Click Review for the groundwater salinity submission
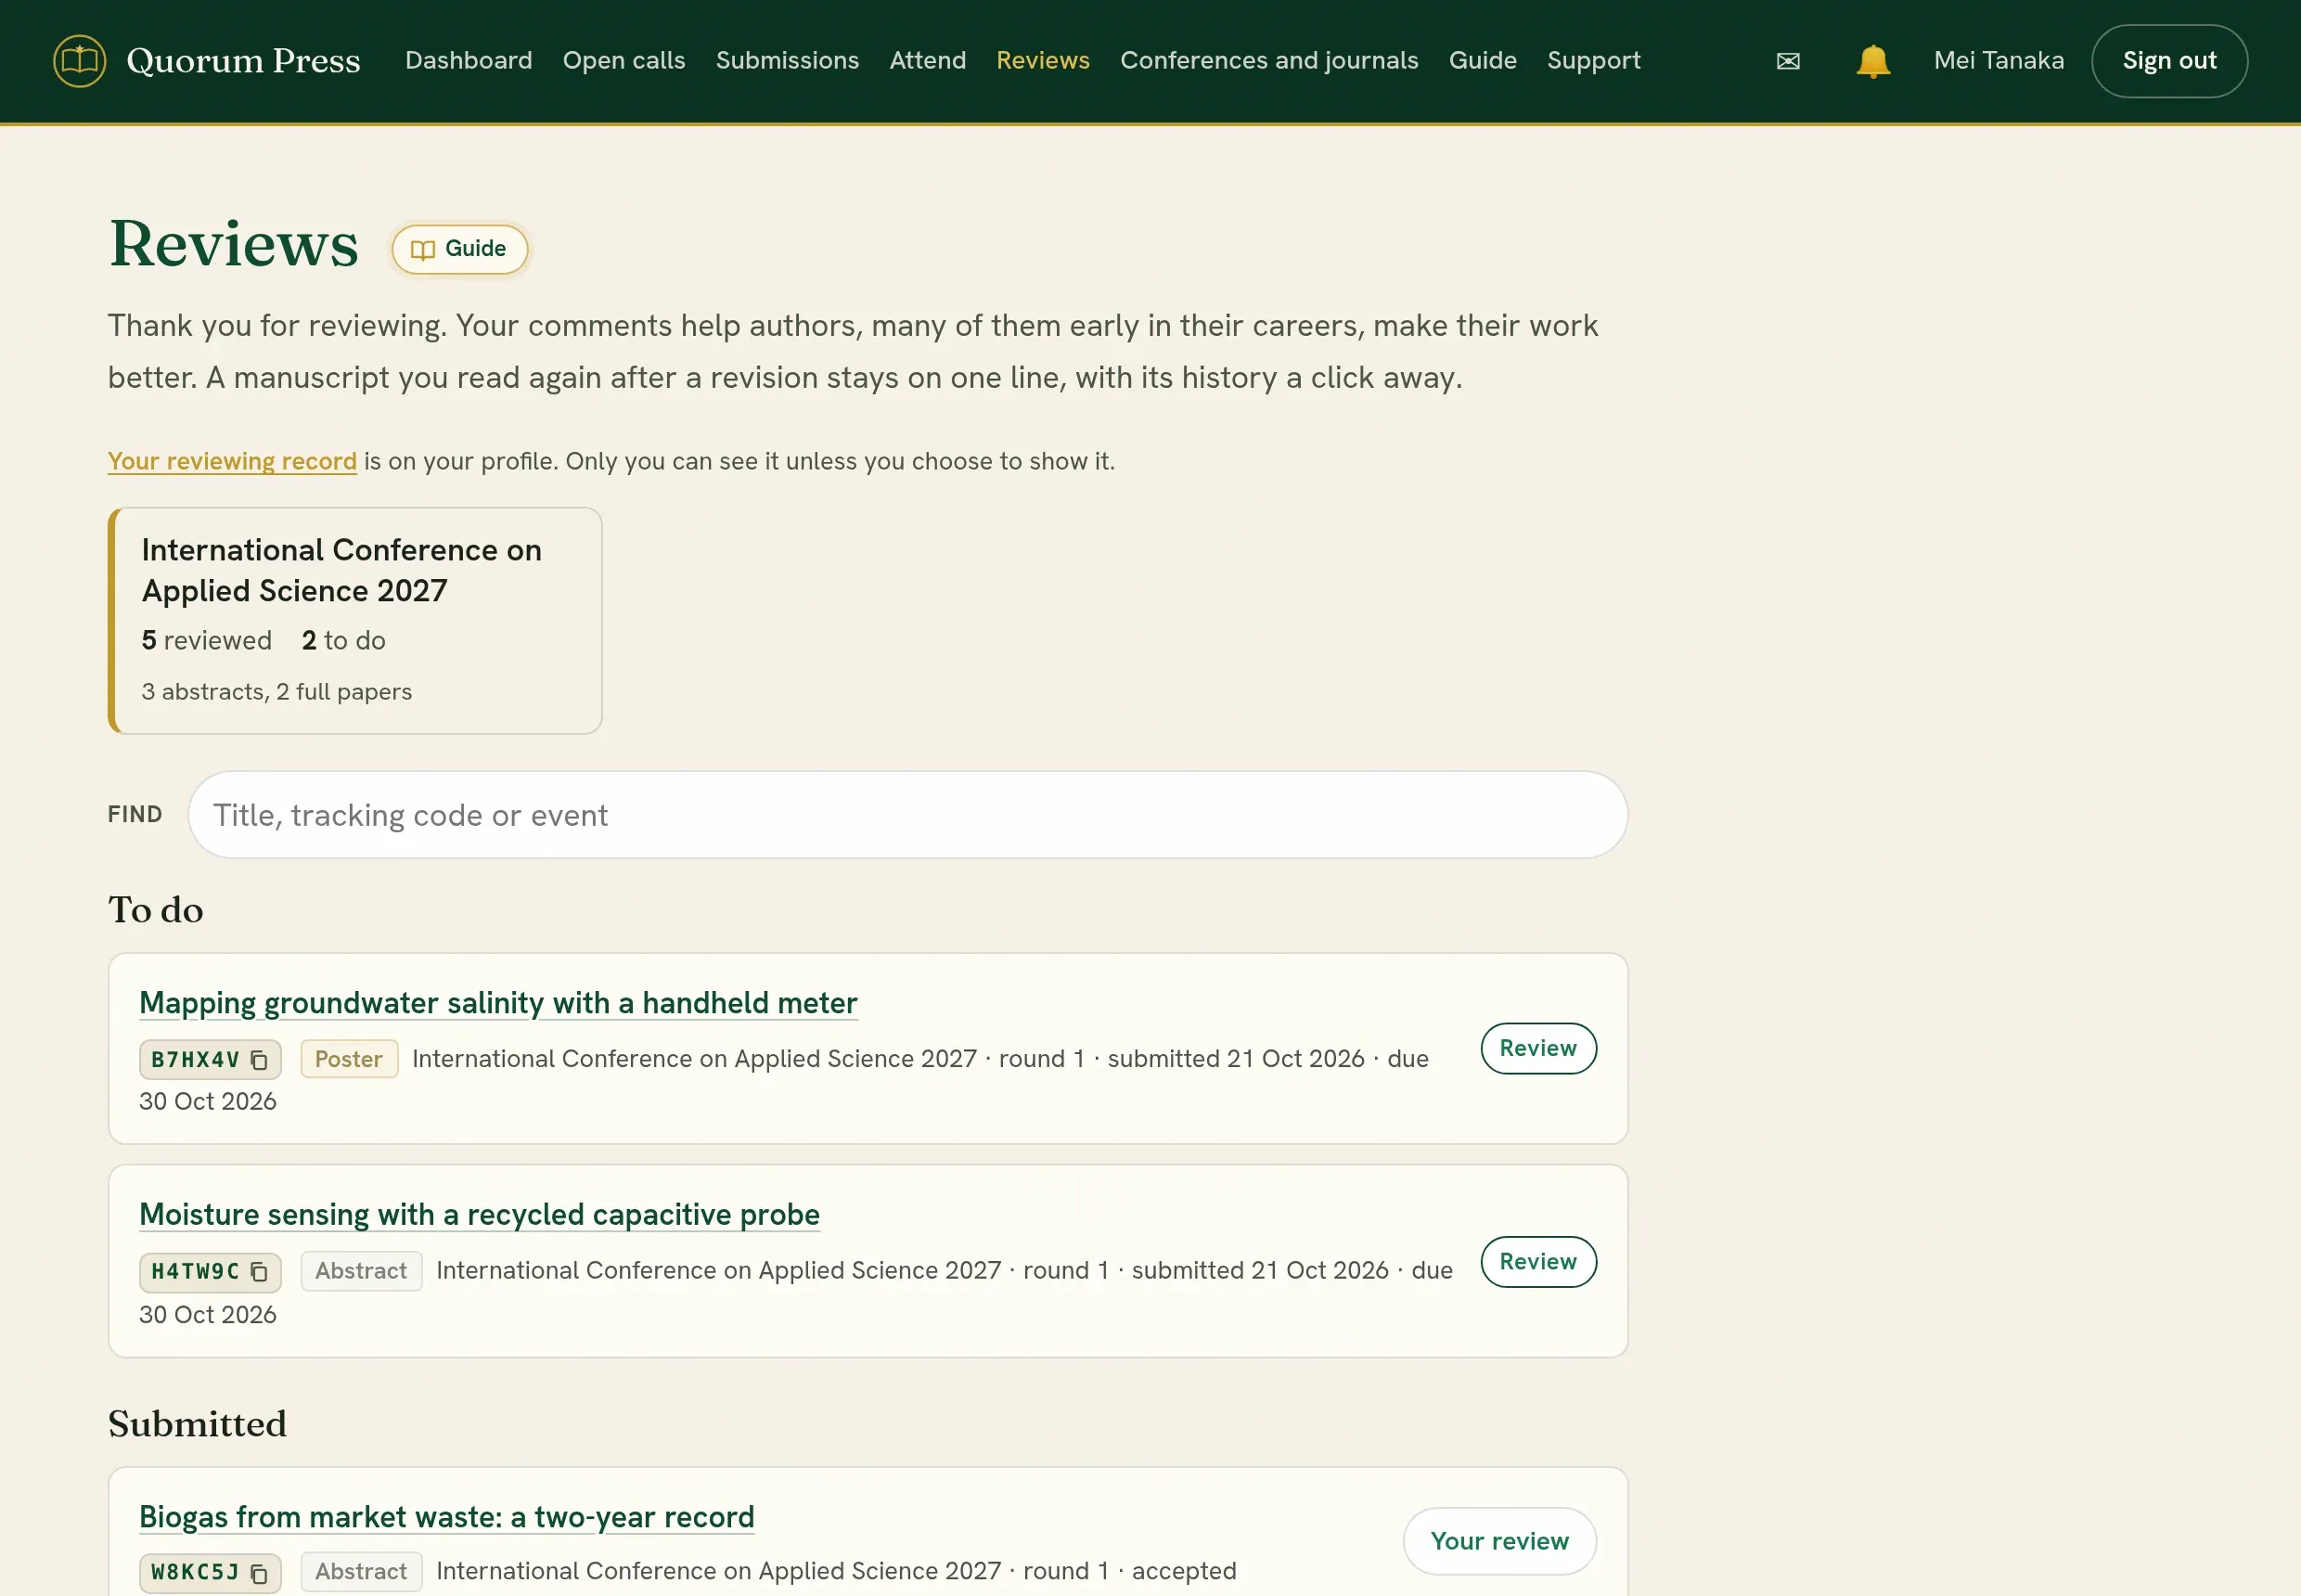This screenshot has height=1596, width=2301. click(x=1538, y=1049)
